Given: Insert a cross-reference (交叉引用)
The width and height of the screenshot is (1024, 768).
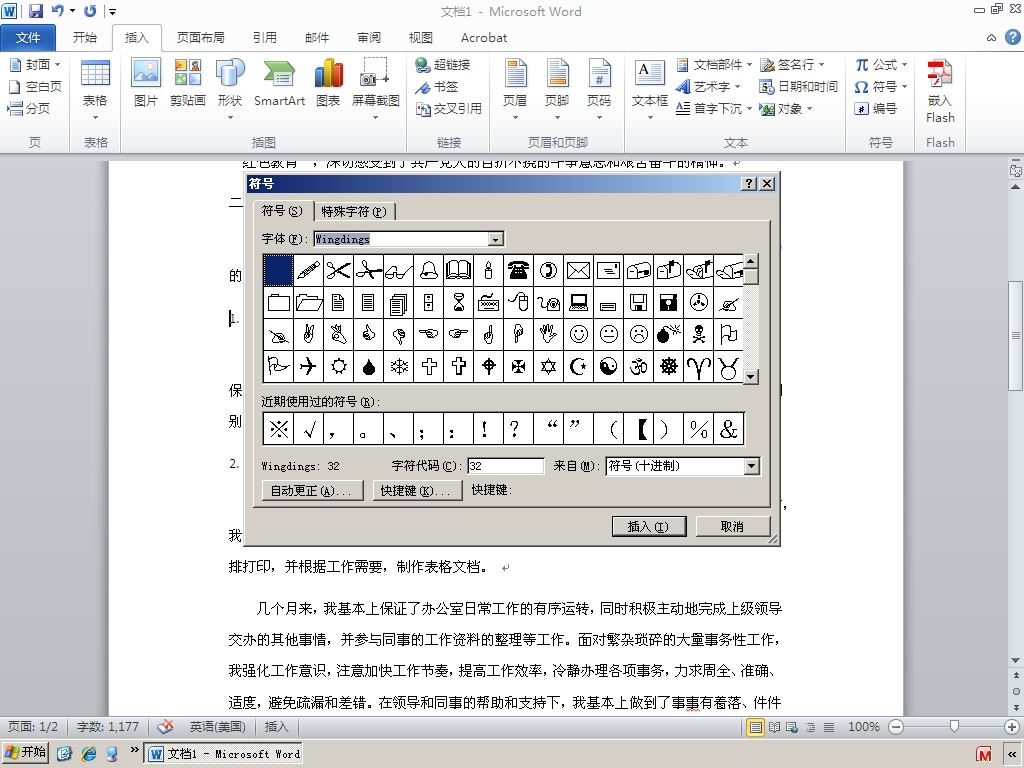Looking at the screenshot, I should click(x=449, y=108).
